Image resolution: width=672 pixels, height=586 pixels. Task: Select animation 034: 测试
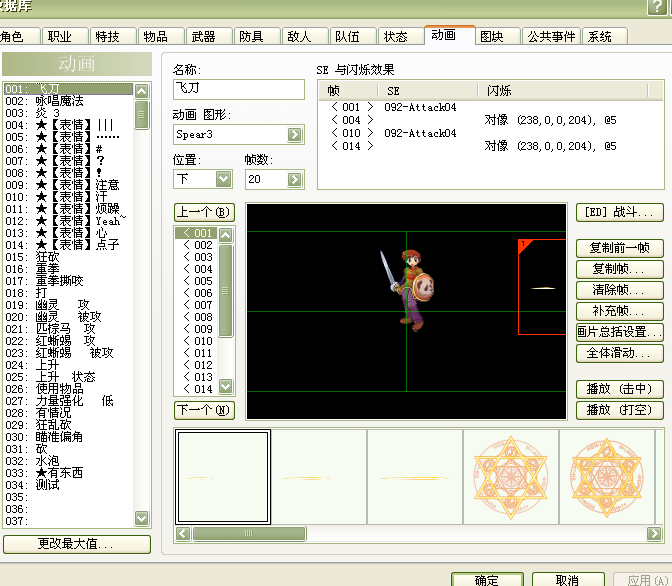coord(69,485)
